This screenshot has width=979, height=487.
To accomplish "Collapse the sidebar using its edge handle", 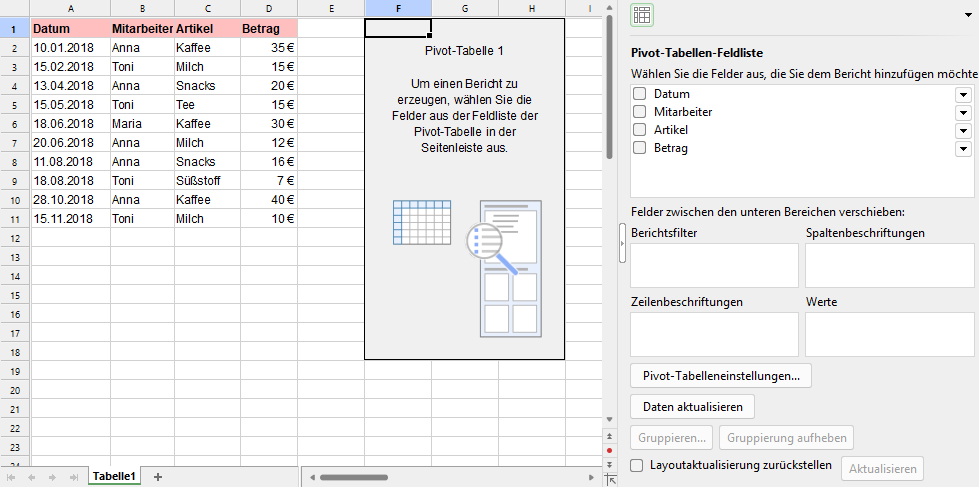I will tap(622, 242).
